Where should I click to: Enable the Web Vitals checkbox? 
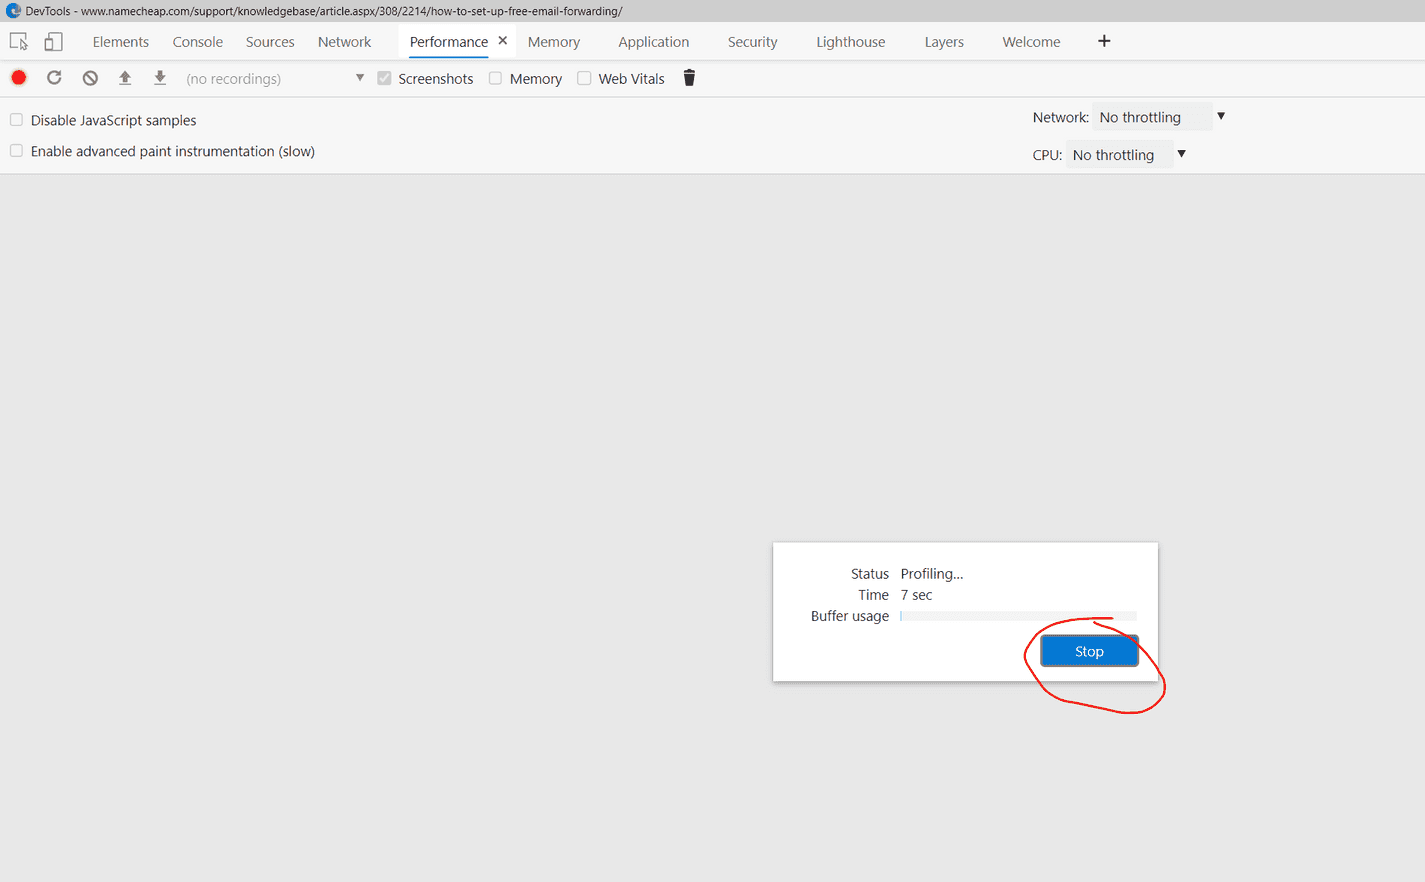[584, 78]
